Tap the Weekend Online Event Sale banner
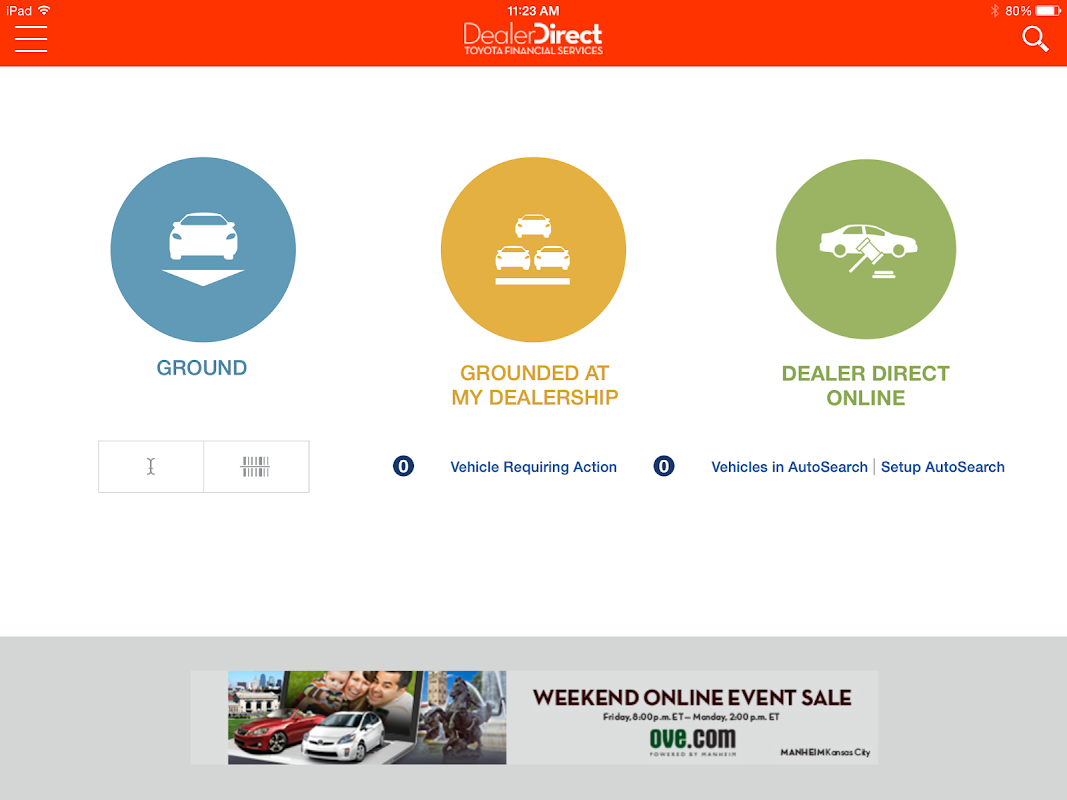Viewport: 1067px width, 800px height. (x=534, y=718)
